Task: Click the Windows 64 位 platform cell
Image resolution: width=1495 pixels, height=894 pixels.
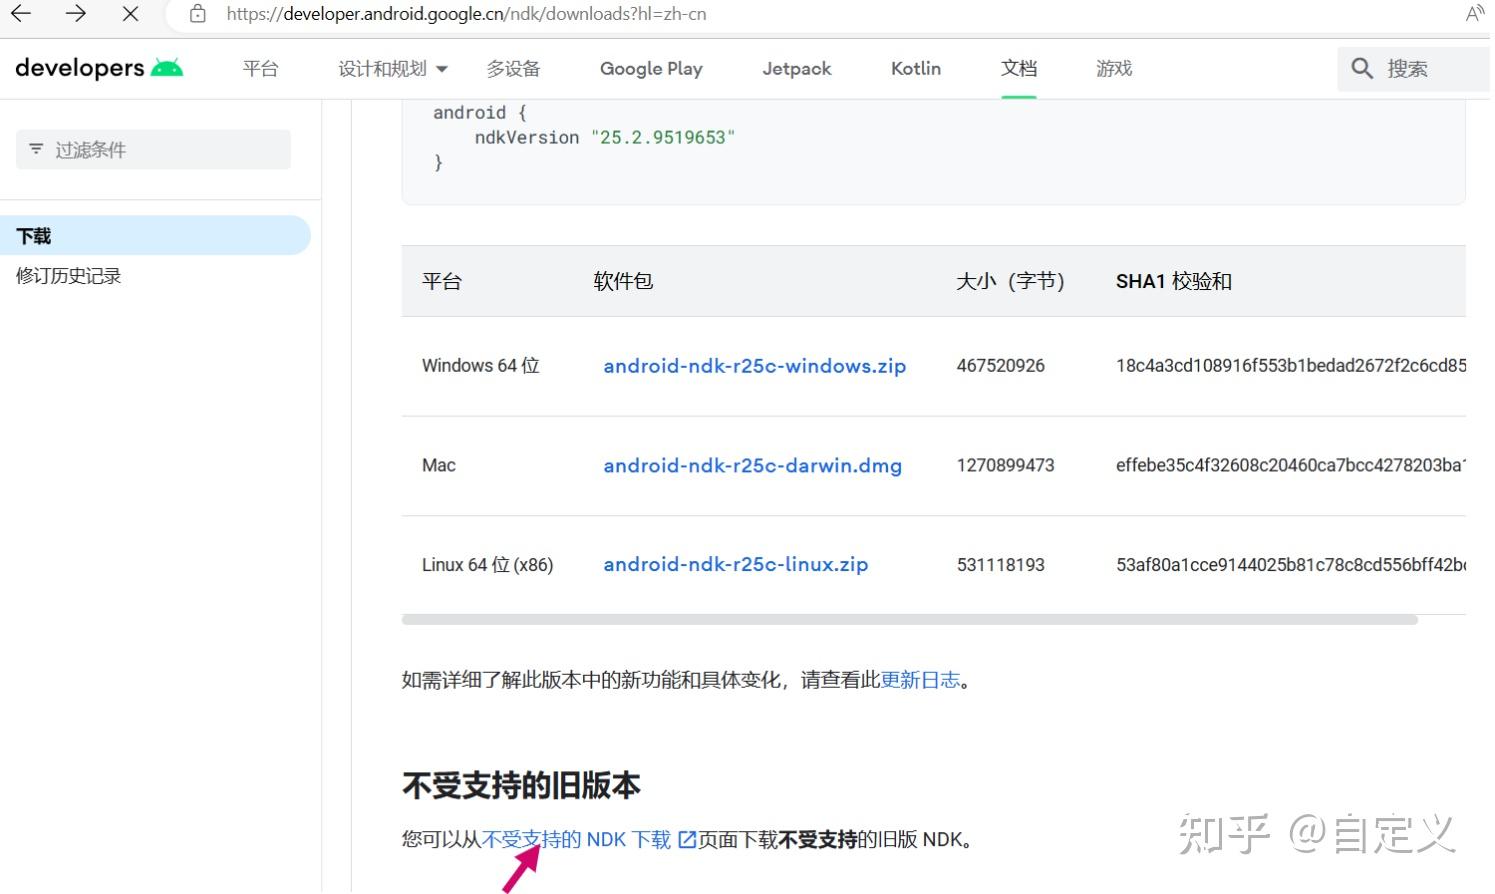Action: (x=480, y=366)
